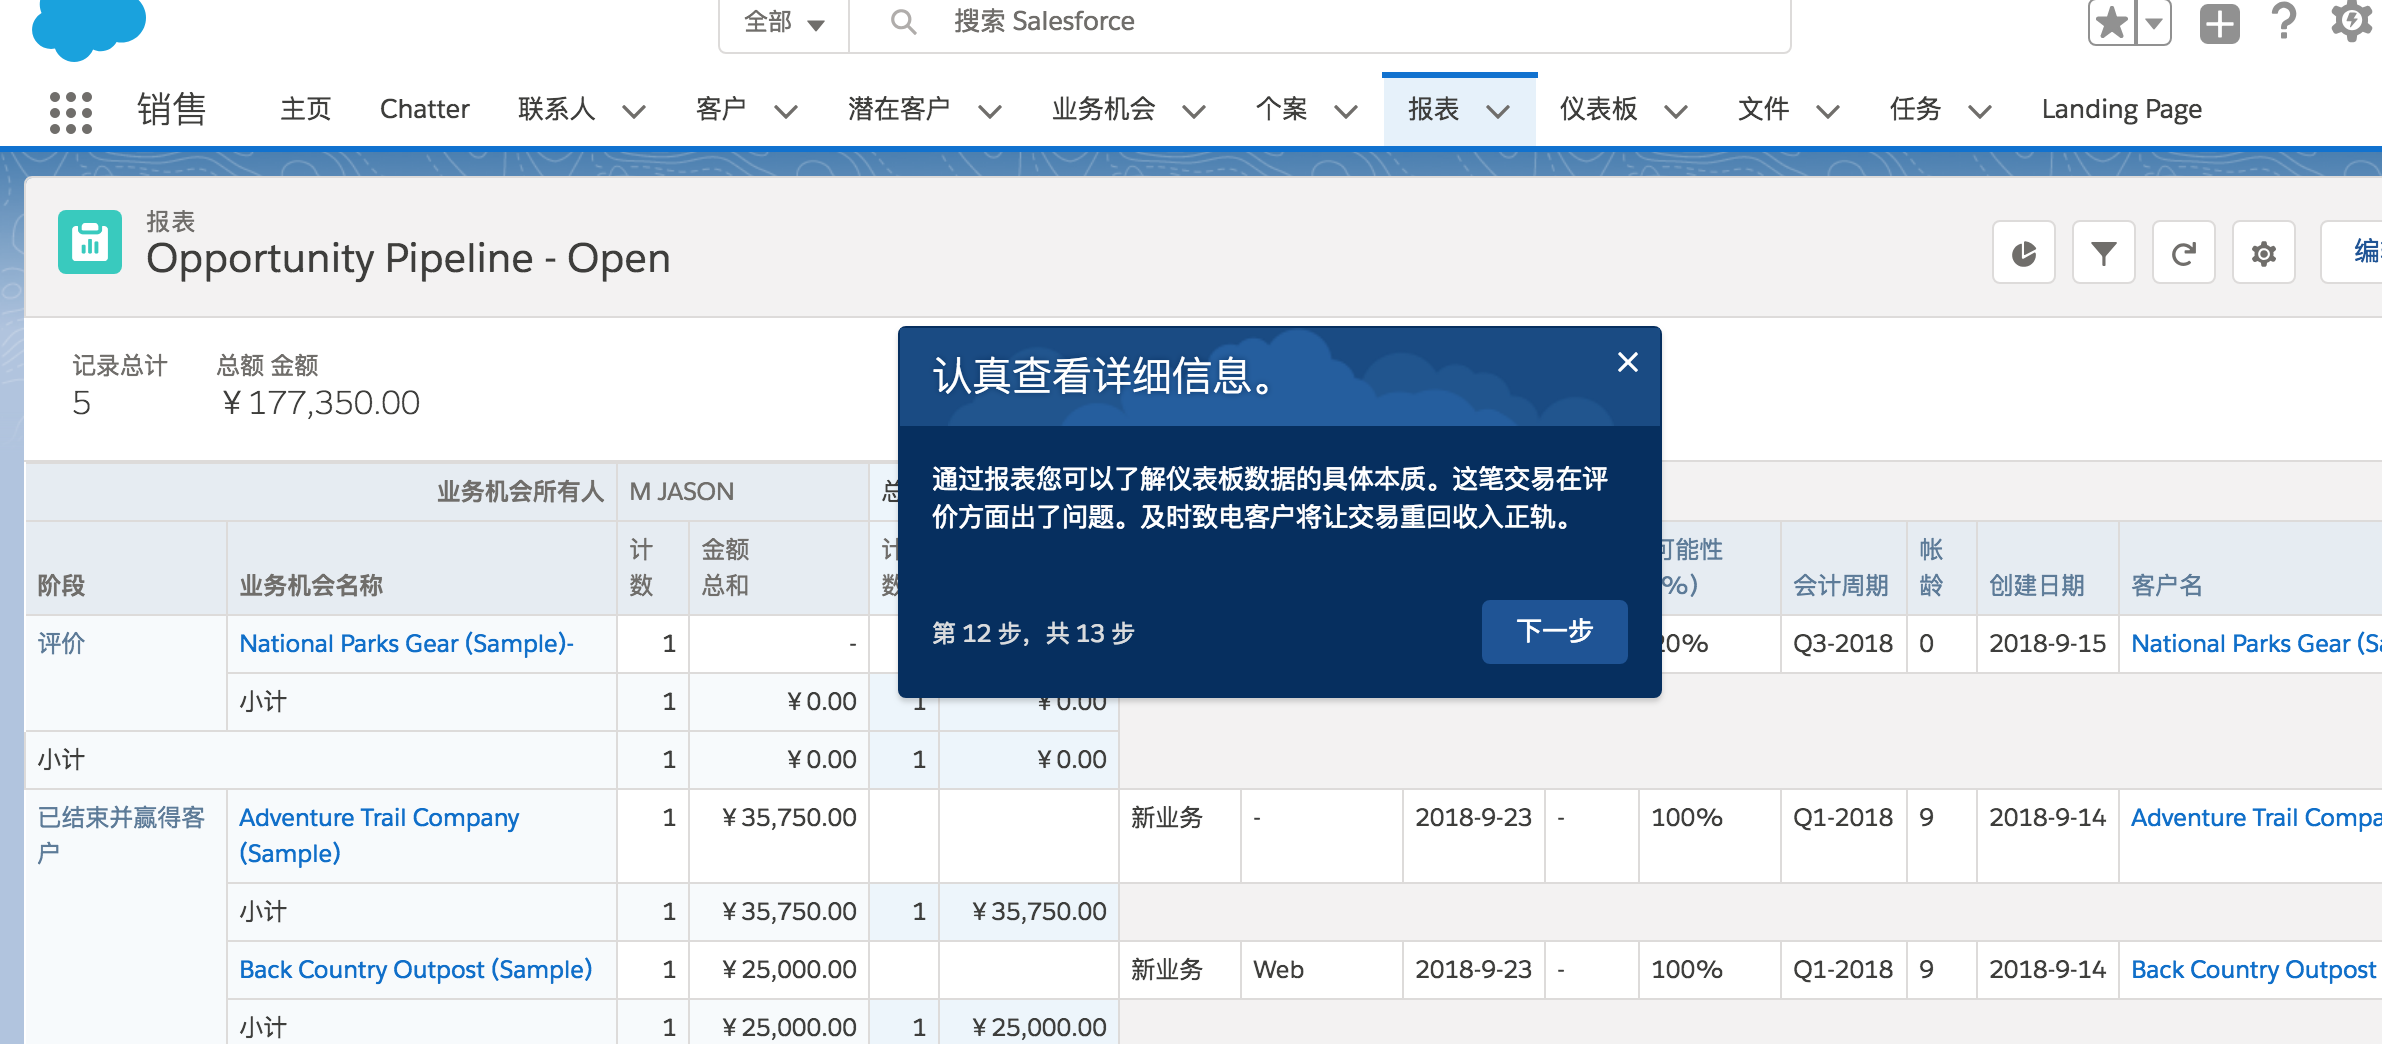Open the 全部 search scope dropdown
Viewport: 2382px width, 1044px height.
(784, 22)
